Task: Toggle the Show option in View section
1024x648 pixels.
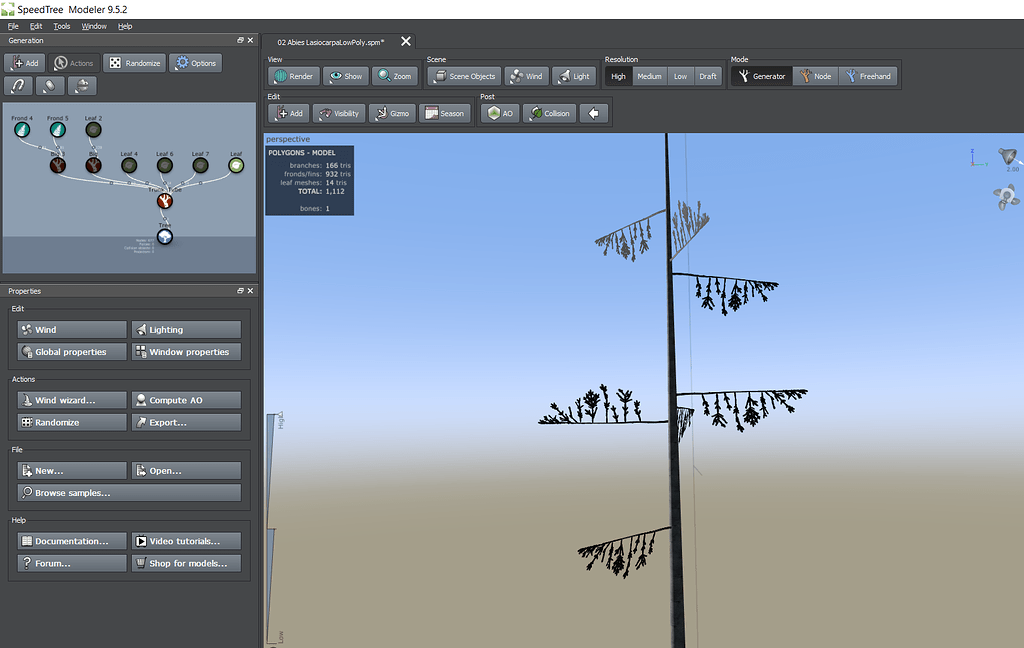Action: click(x=345, y=75)
